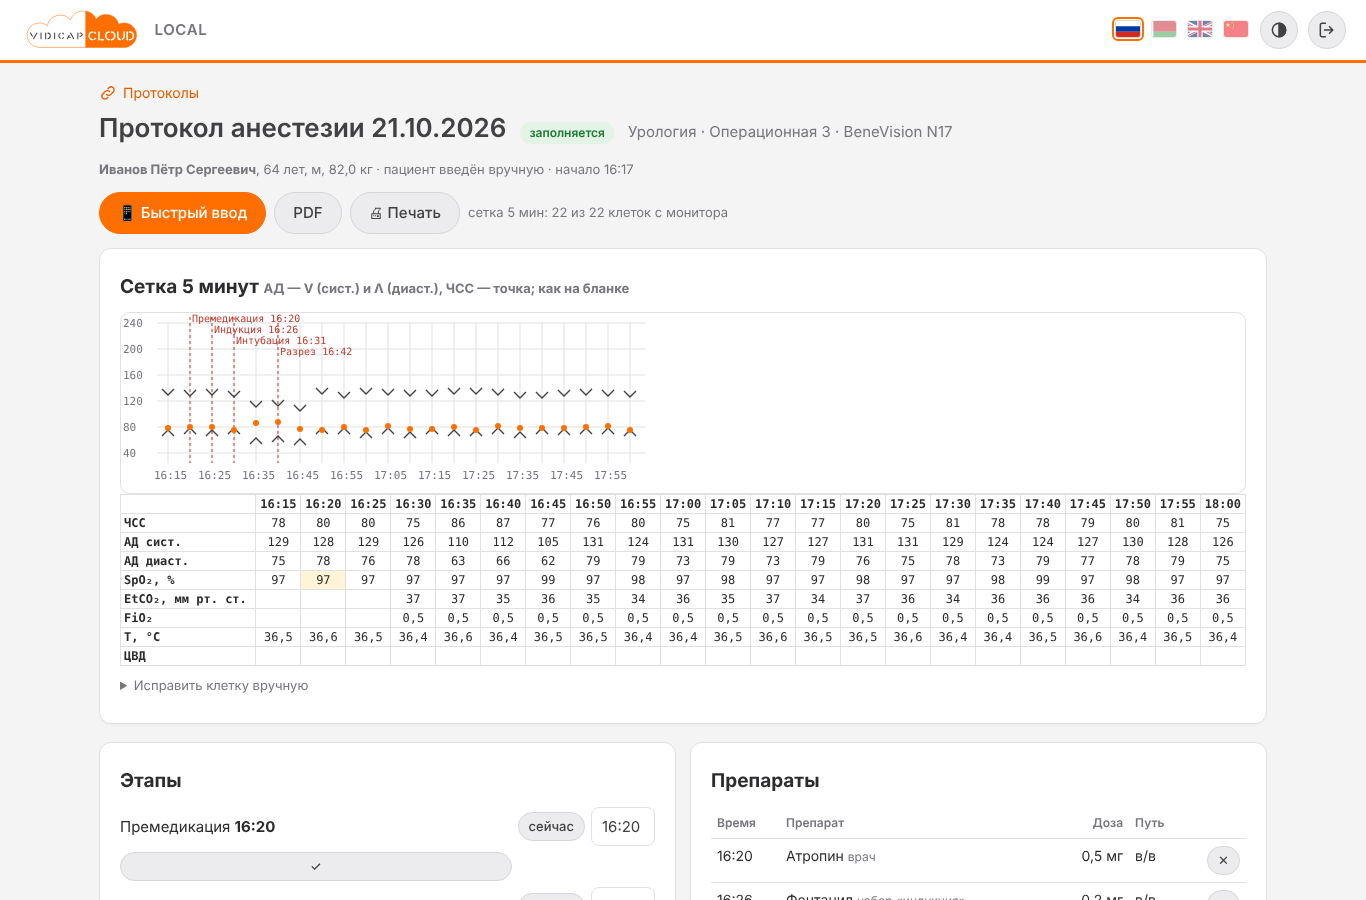The image size is (1366, 900).
Task: Select highlighted SpO₂ cell at 16:20
Action: 323,580
